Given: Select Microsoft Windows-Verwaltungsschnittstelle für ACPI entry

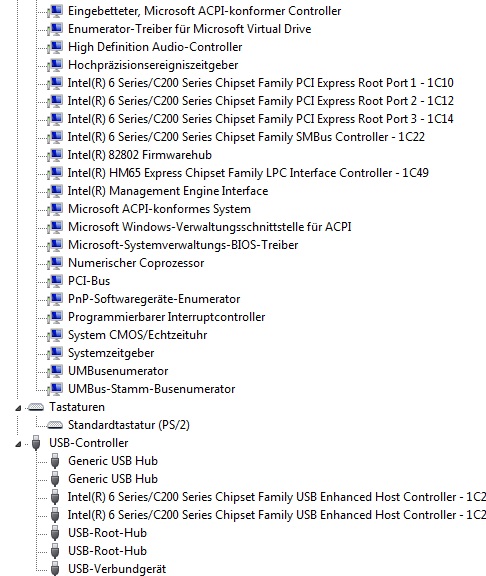Looking at the screenshot, I should tap(210, 227).
